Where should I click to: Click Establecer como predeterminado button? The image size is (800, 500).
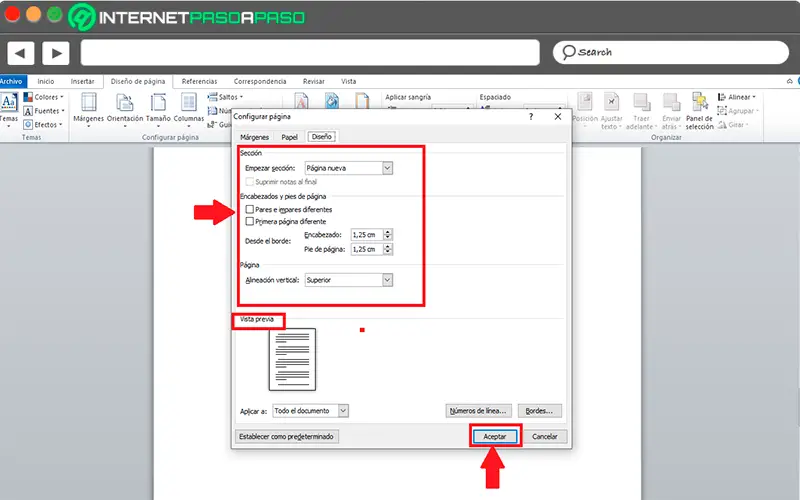point(286,436)
